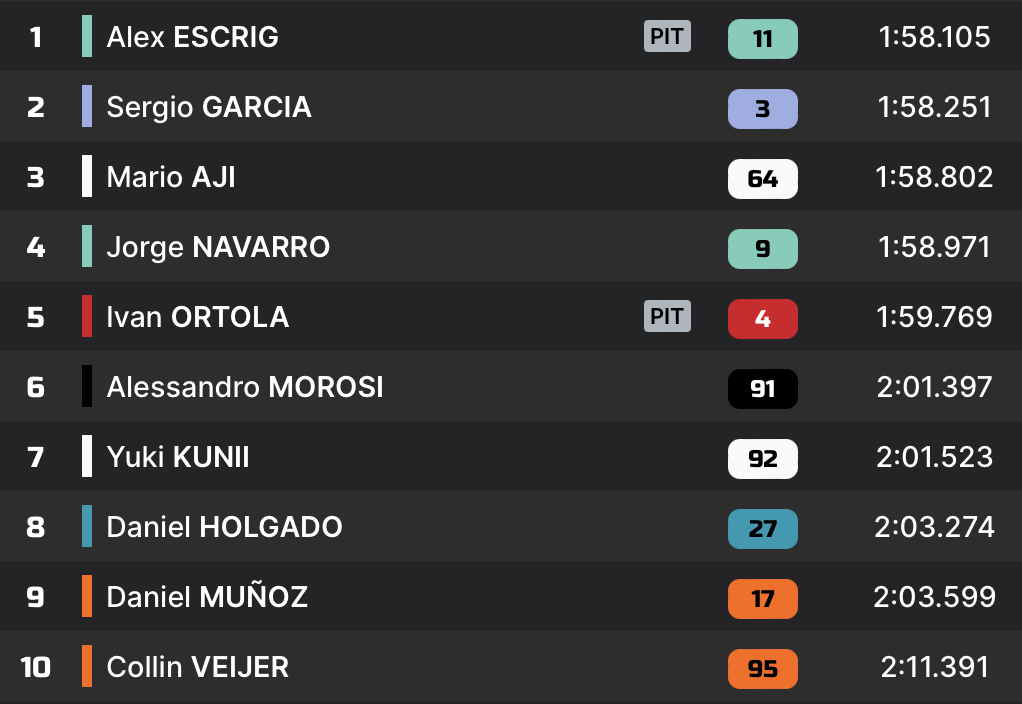1022x704 pixels.
Task: Click the orange number 95 badge
Action: pos(762,669)
